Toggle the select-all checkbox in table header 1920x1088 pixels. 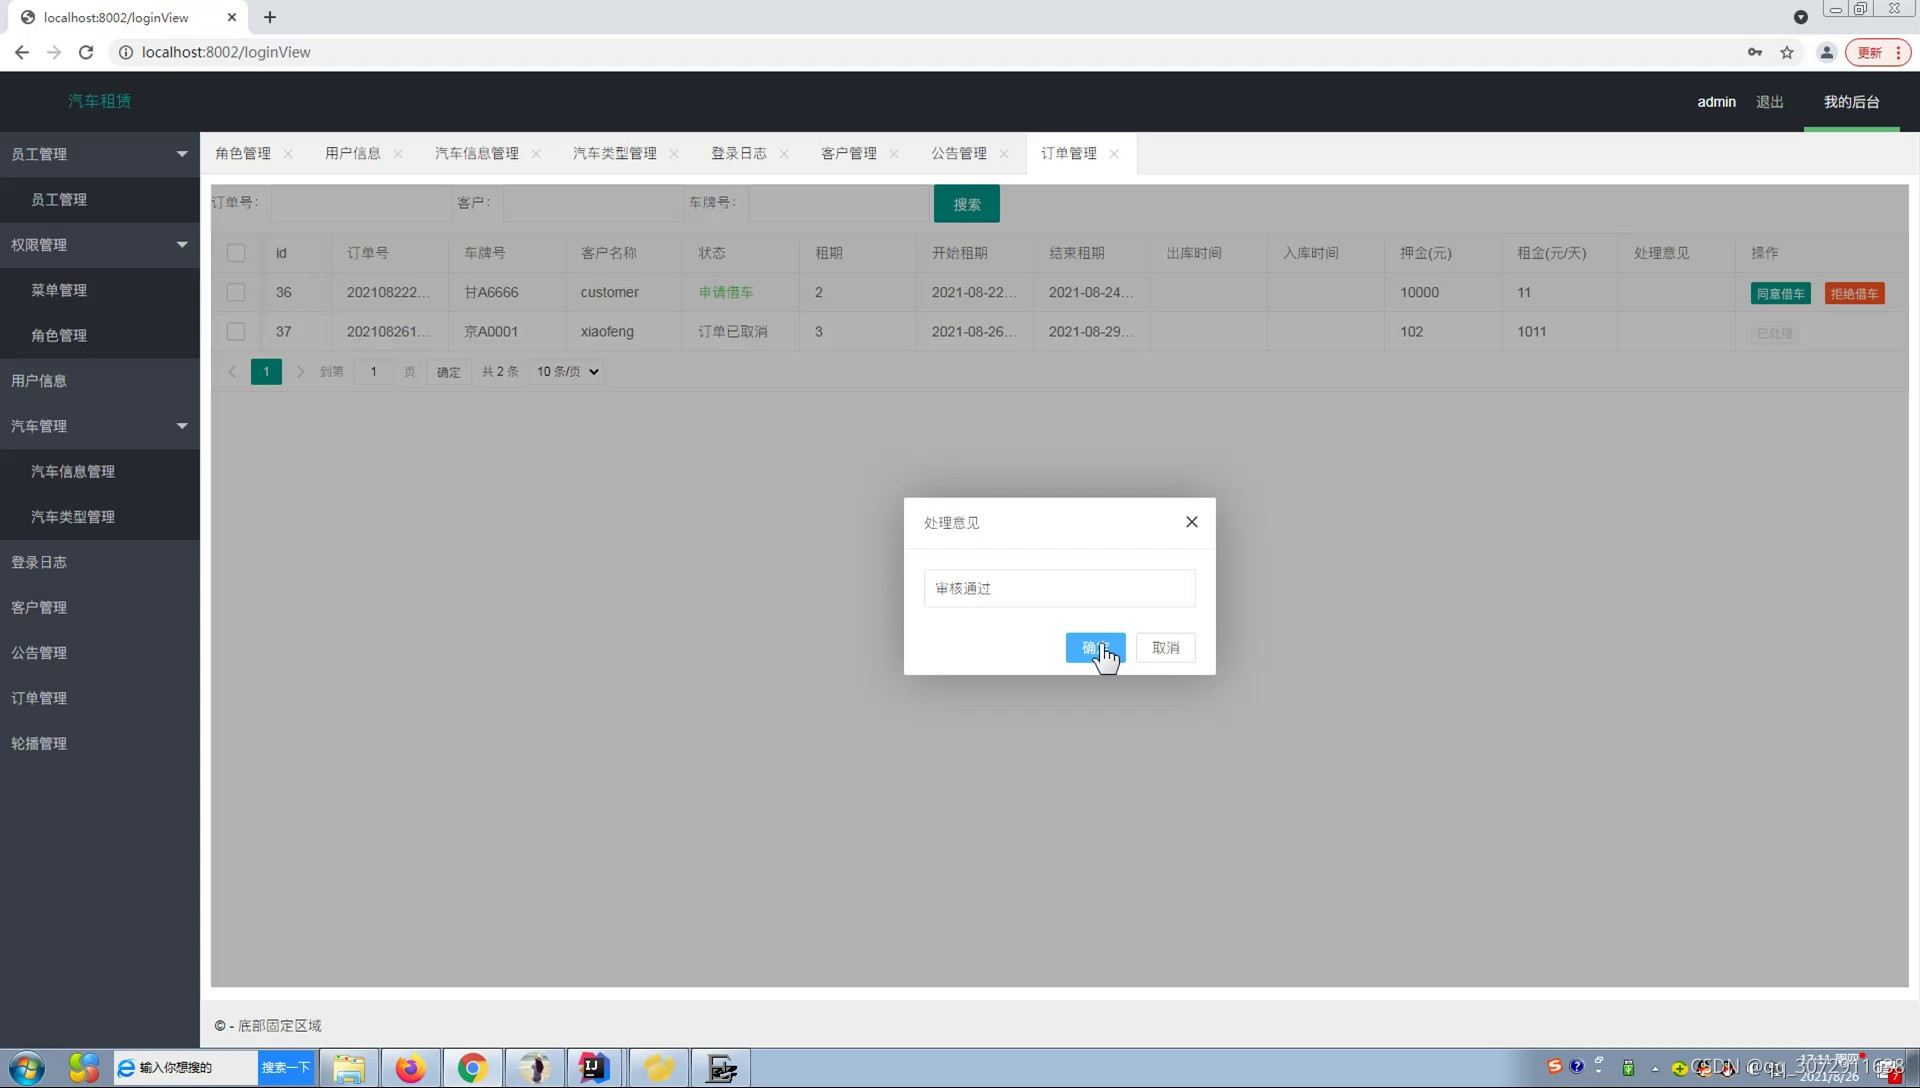tap(236, 253)
